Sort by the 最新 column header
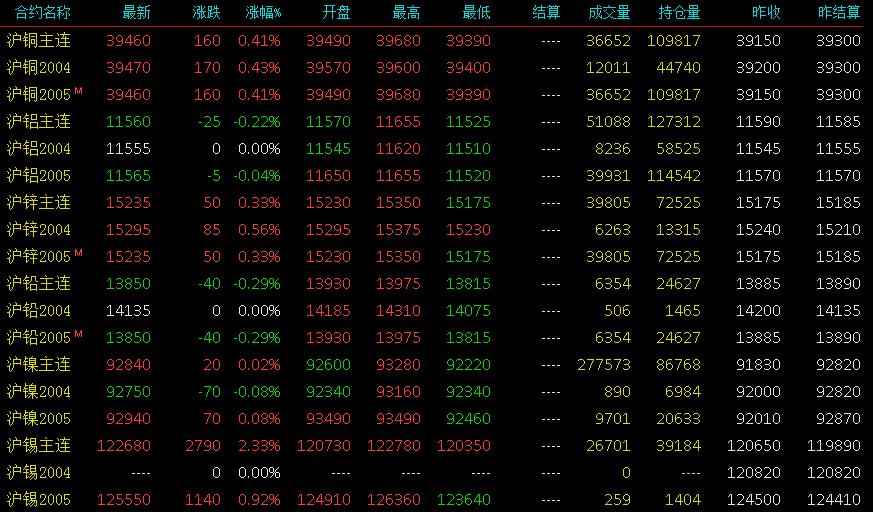The width and height of the screenshot is (873, 512). (x=136, y=12)
